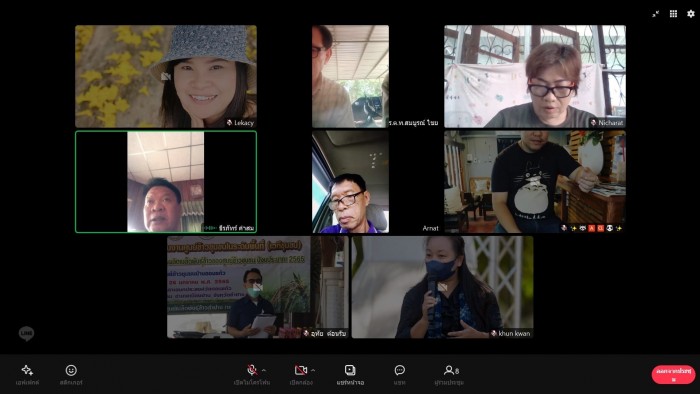700x394 pixels.
Task: Select khun kwan's video tile
Action: [x=442, y=287]
